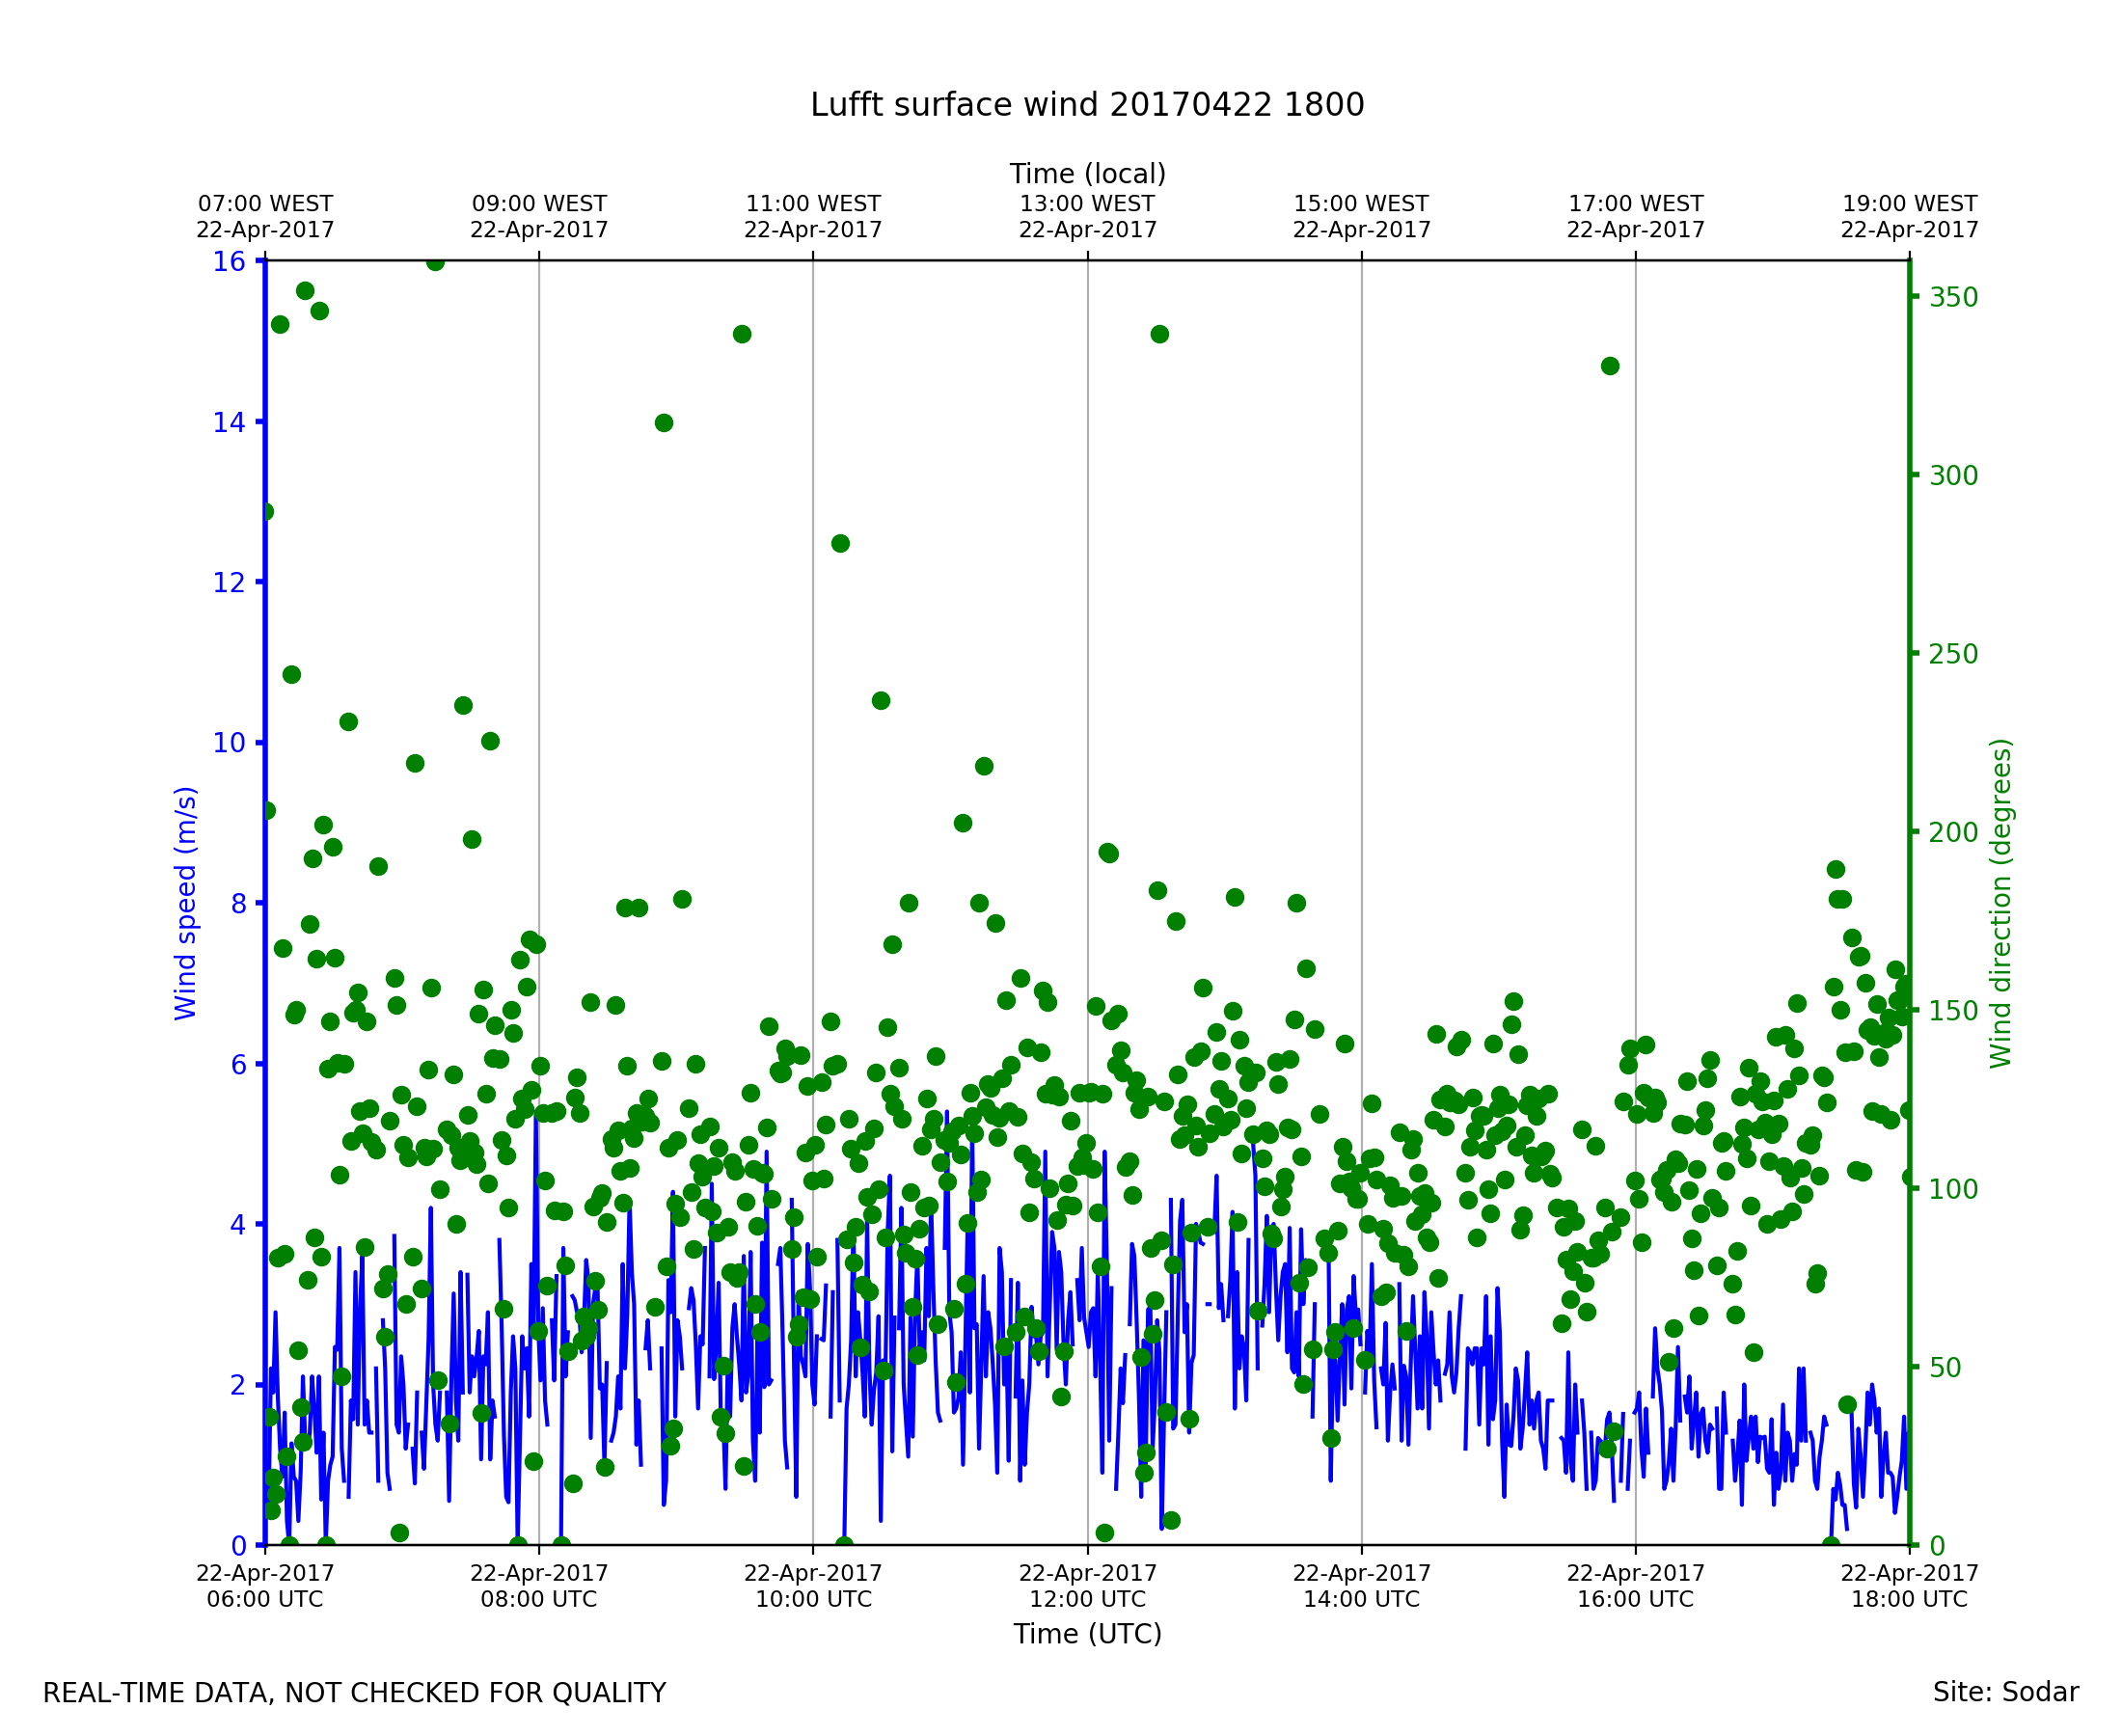The width and height of the screenshot is (2122, 1736).
Task: Click the '19:00 WEST' top tick label
Action: click(x=1909, y=204)
